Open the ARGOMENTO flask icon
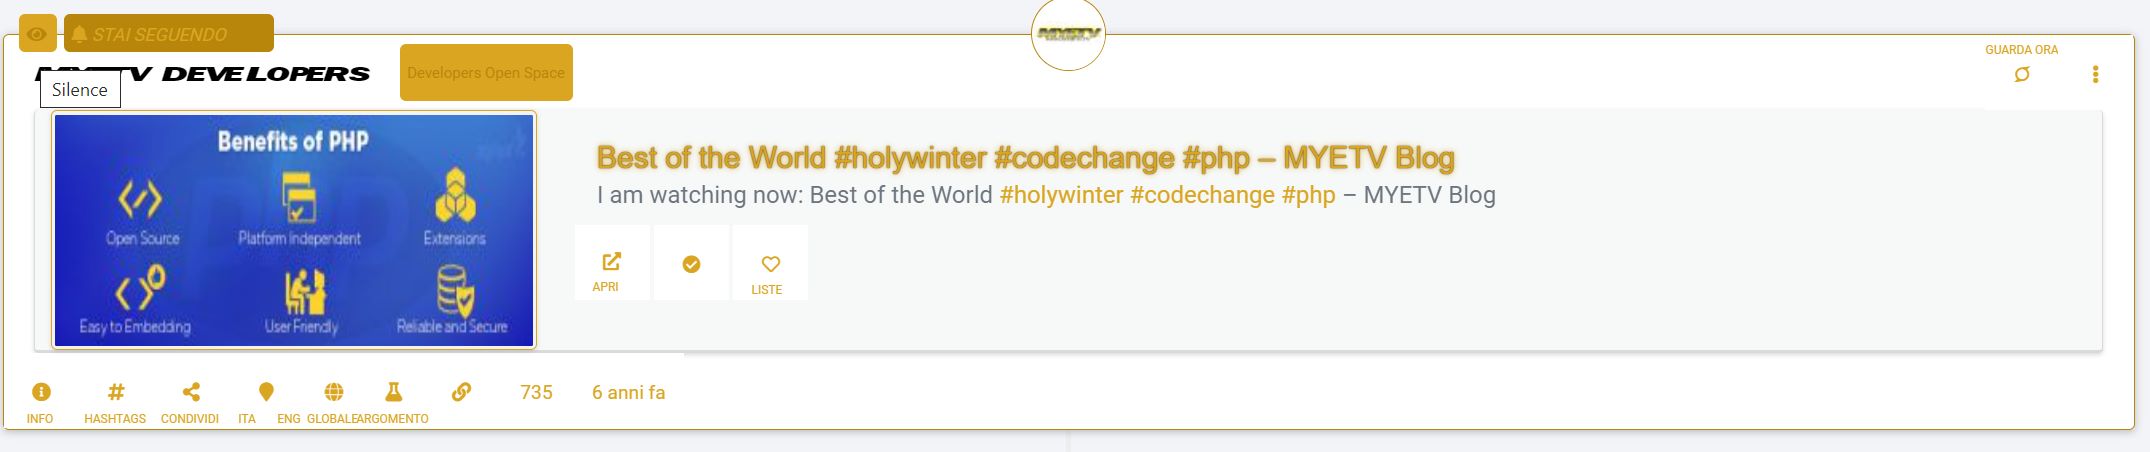The image size is (2150, 452). tap(394, 392)
